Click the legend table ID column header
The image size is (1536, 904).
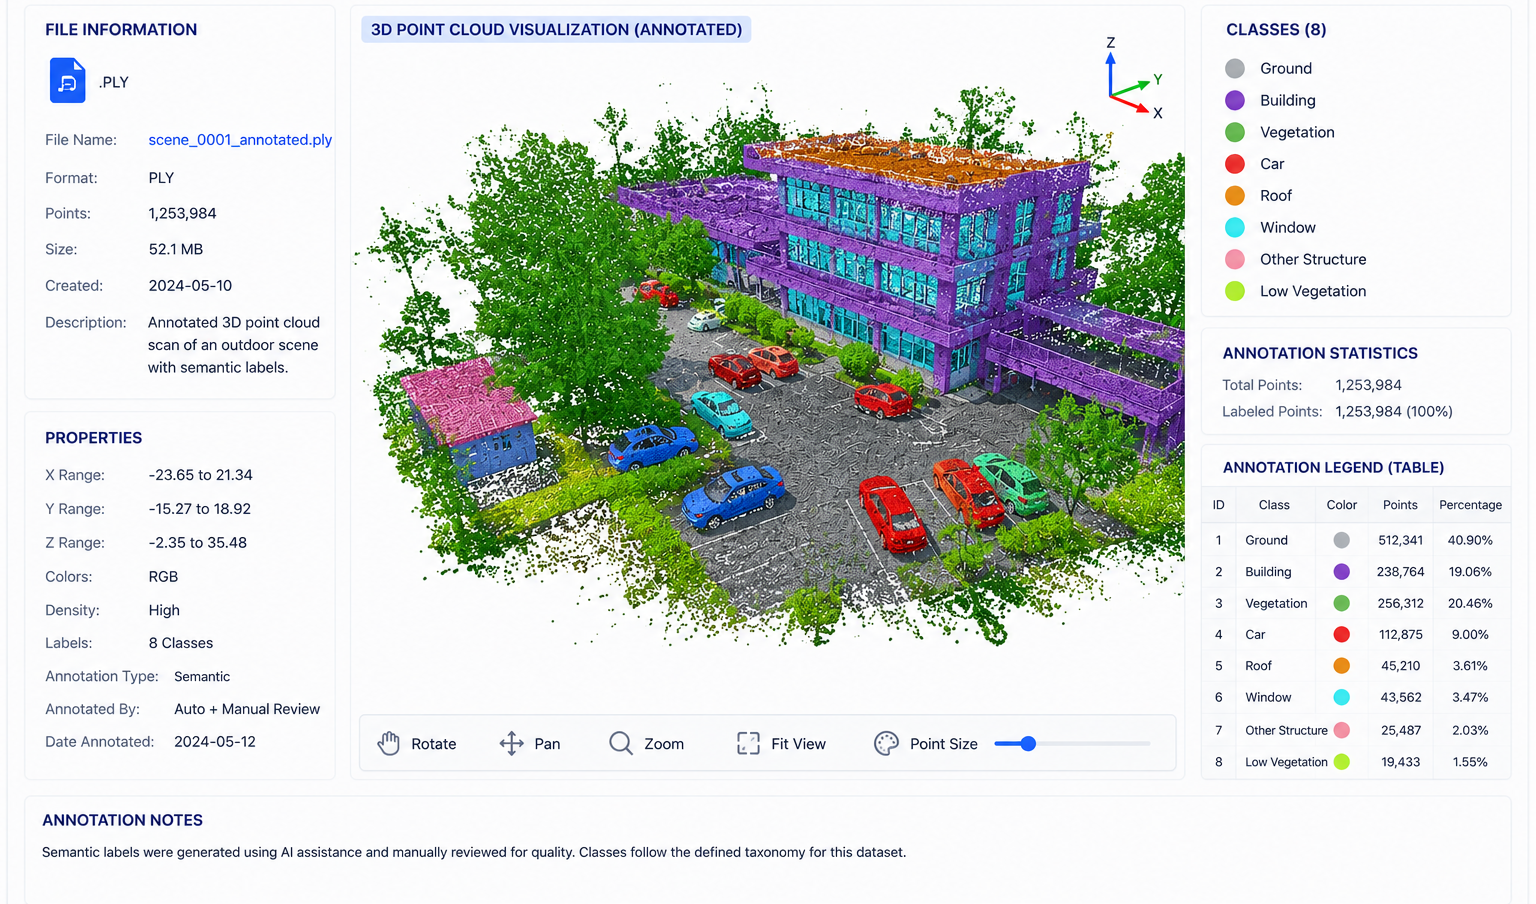point(1218,505)
